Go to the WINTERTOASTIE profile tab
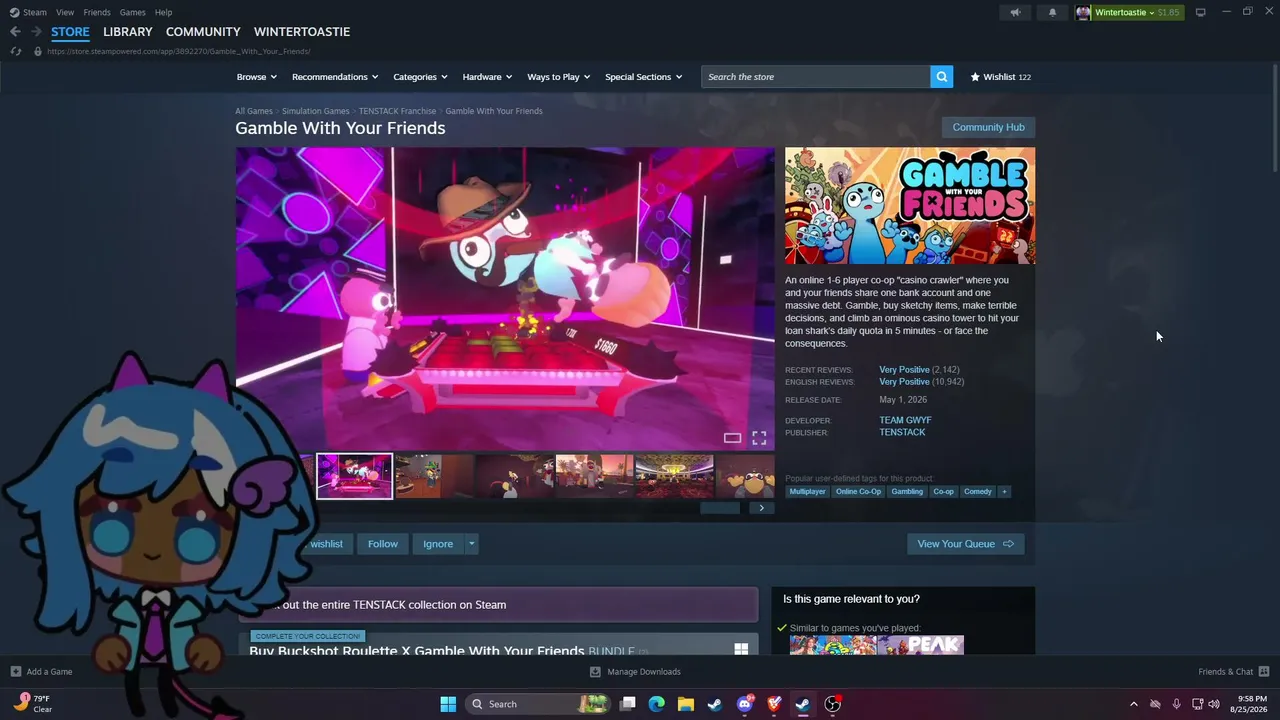The height and width of the screenshot is (720, 1280). [x=302, y=32]
